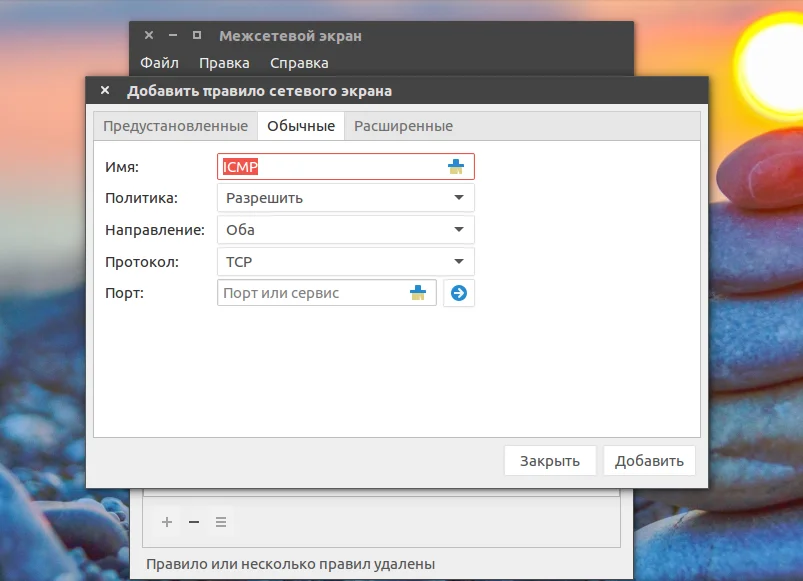Click the Протокол: label
Screen dimensions: 803x581
tap(142, 262)
